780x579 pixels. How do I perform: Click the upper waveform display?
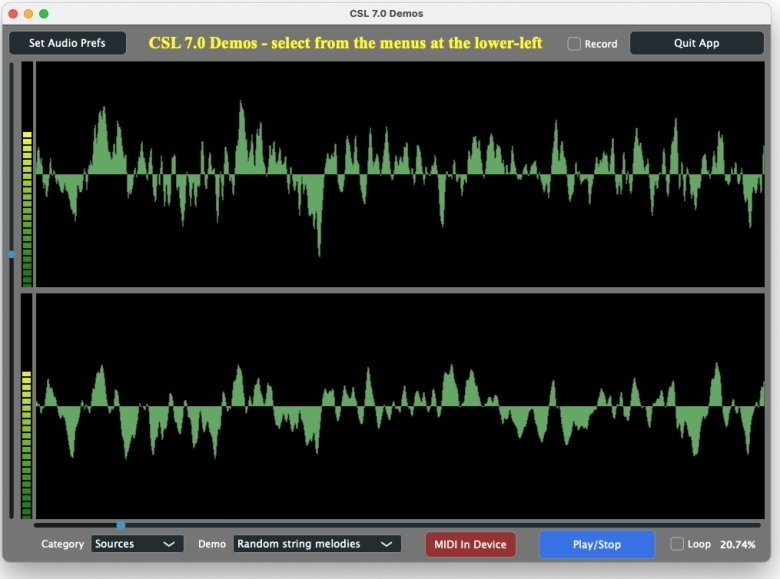[x=400, y=175]
